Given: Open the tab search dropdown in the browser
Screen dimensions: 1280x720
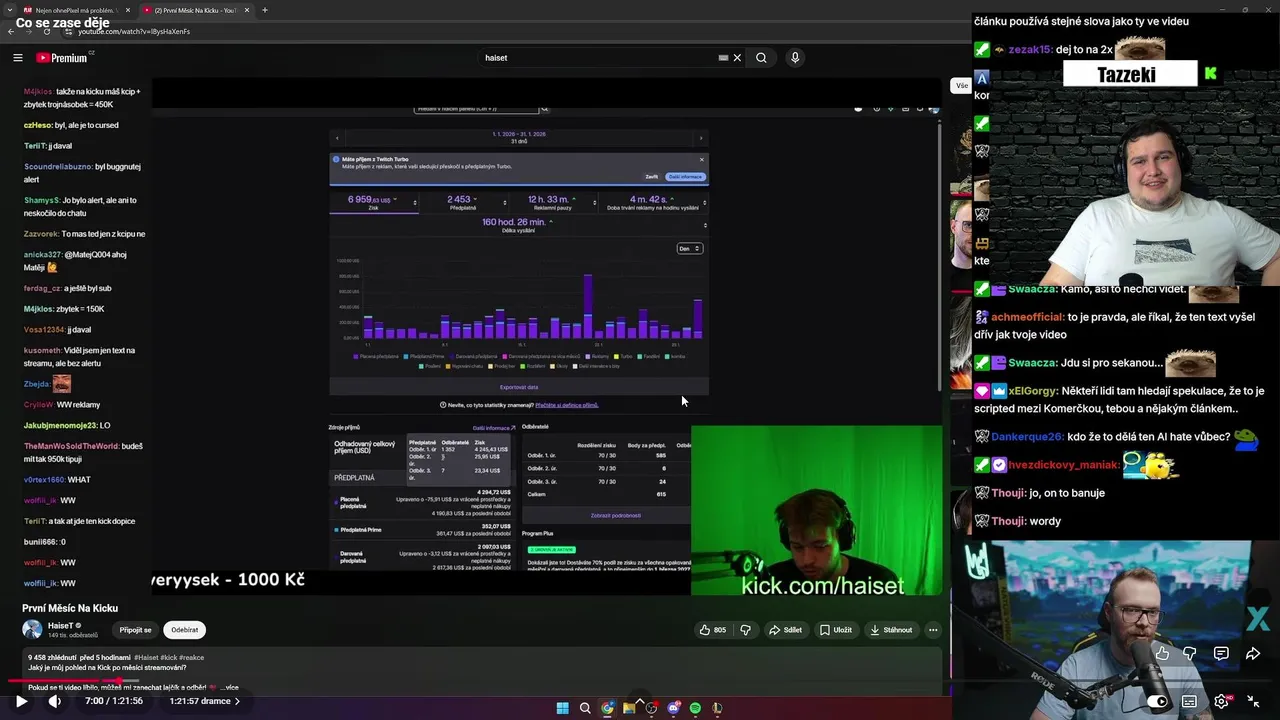Looking at the screenshot, I should click(x=9, y=10).
